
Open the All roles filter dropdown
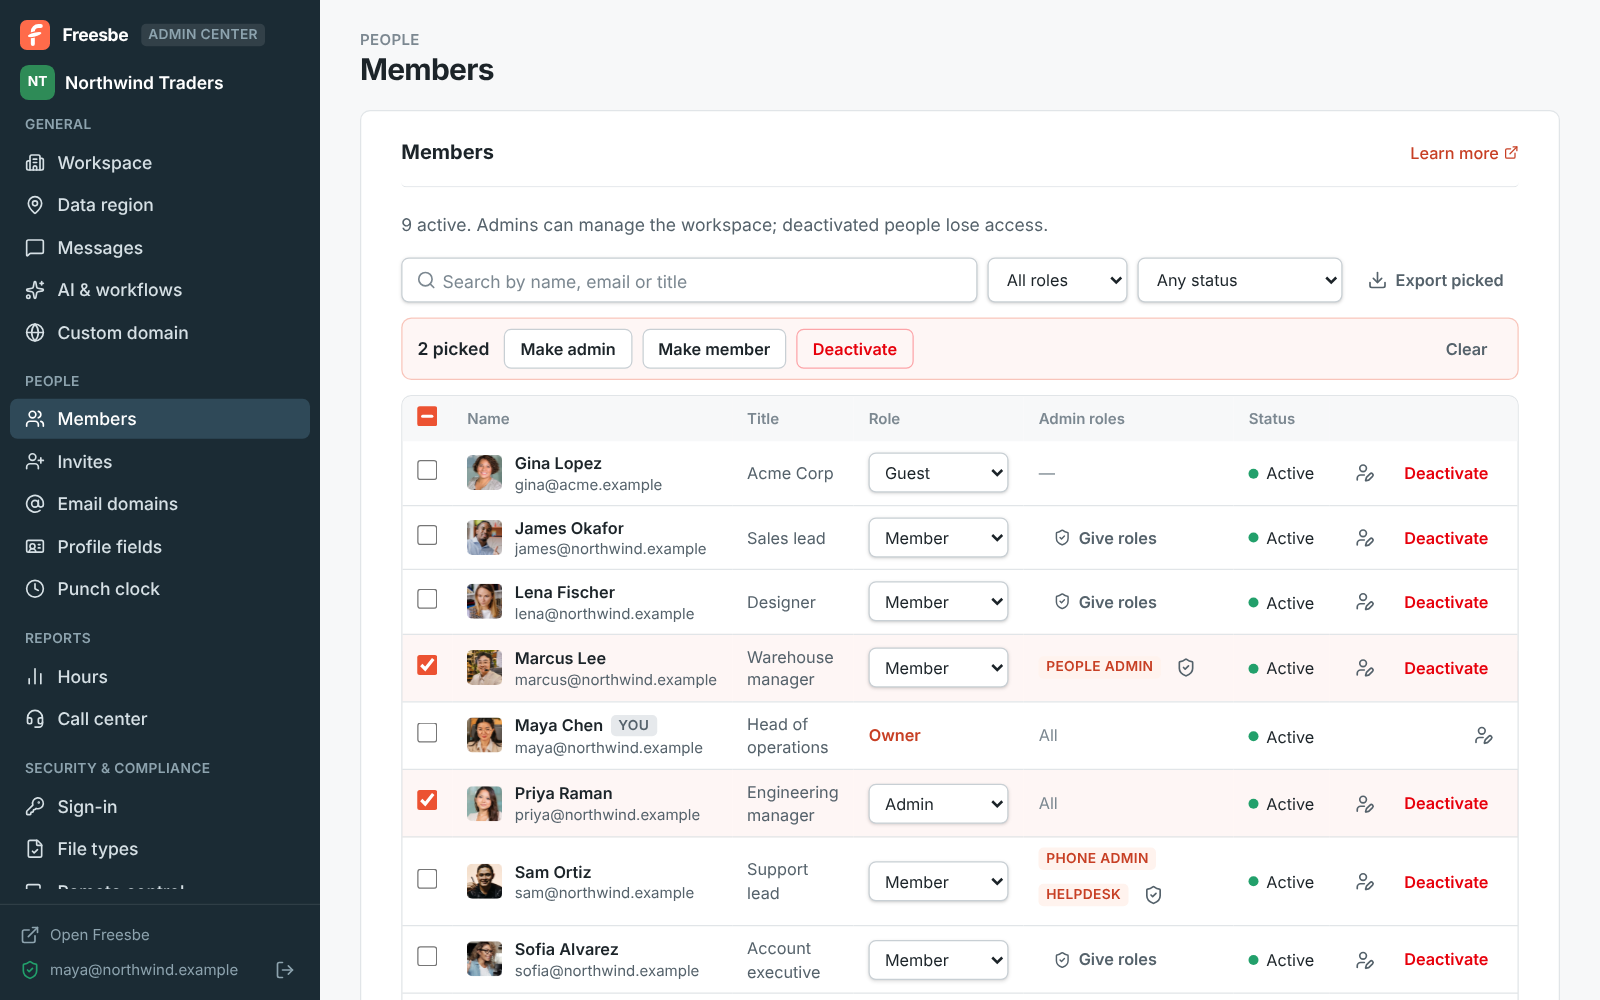pyautogui.click(x=1057, y=280)
